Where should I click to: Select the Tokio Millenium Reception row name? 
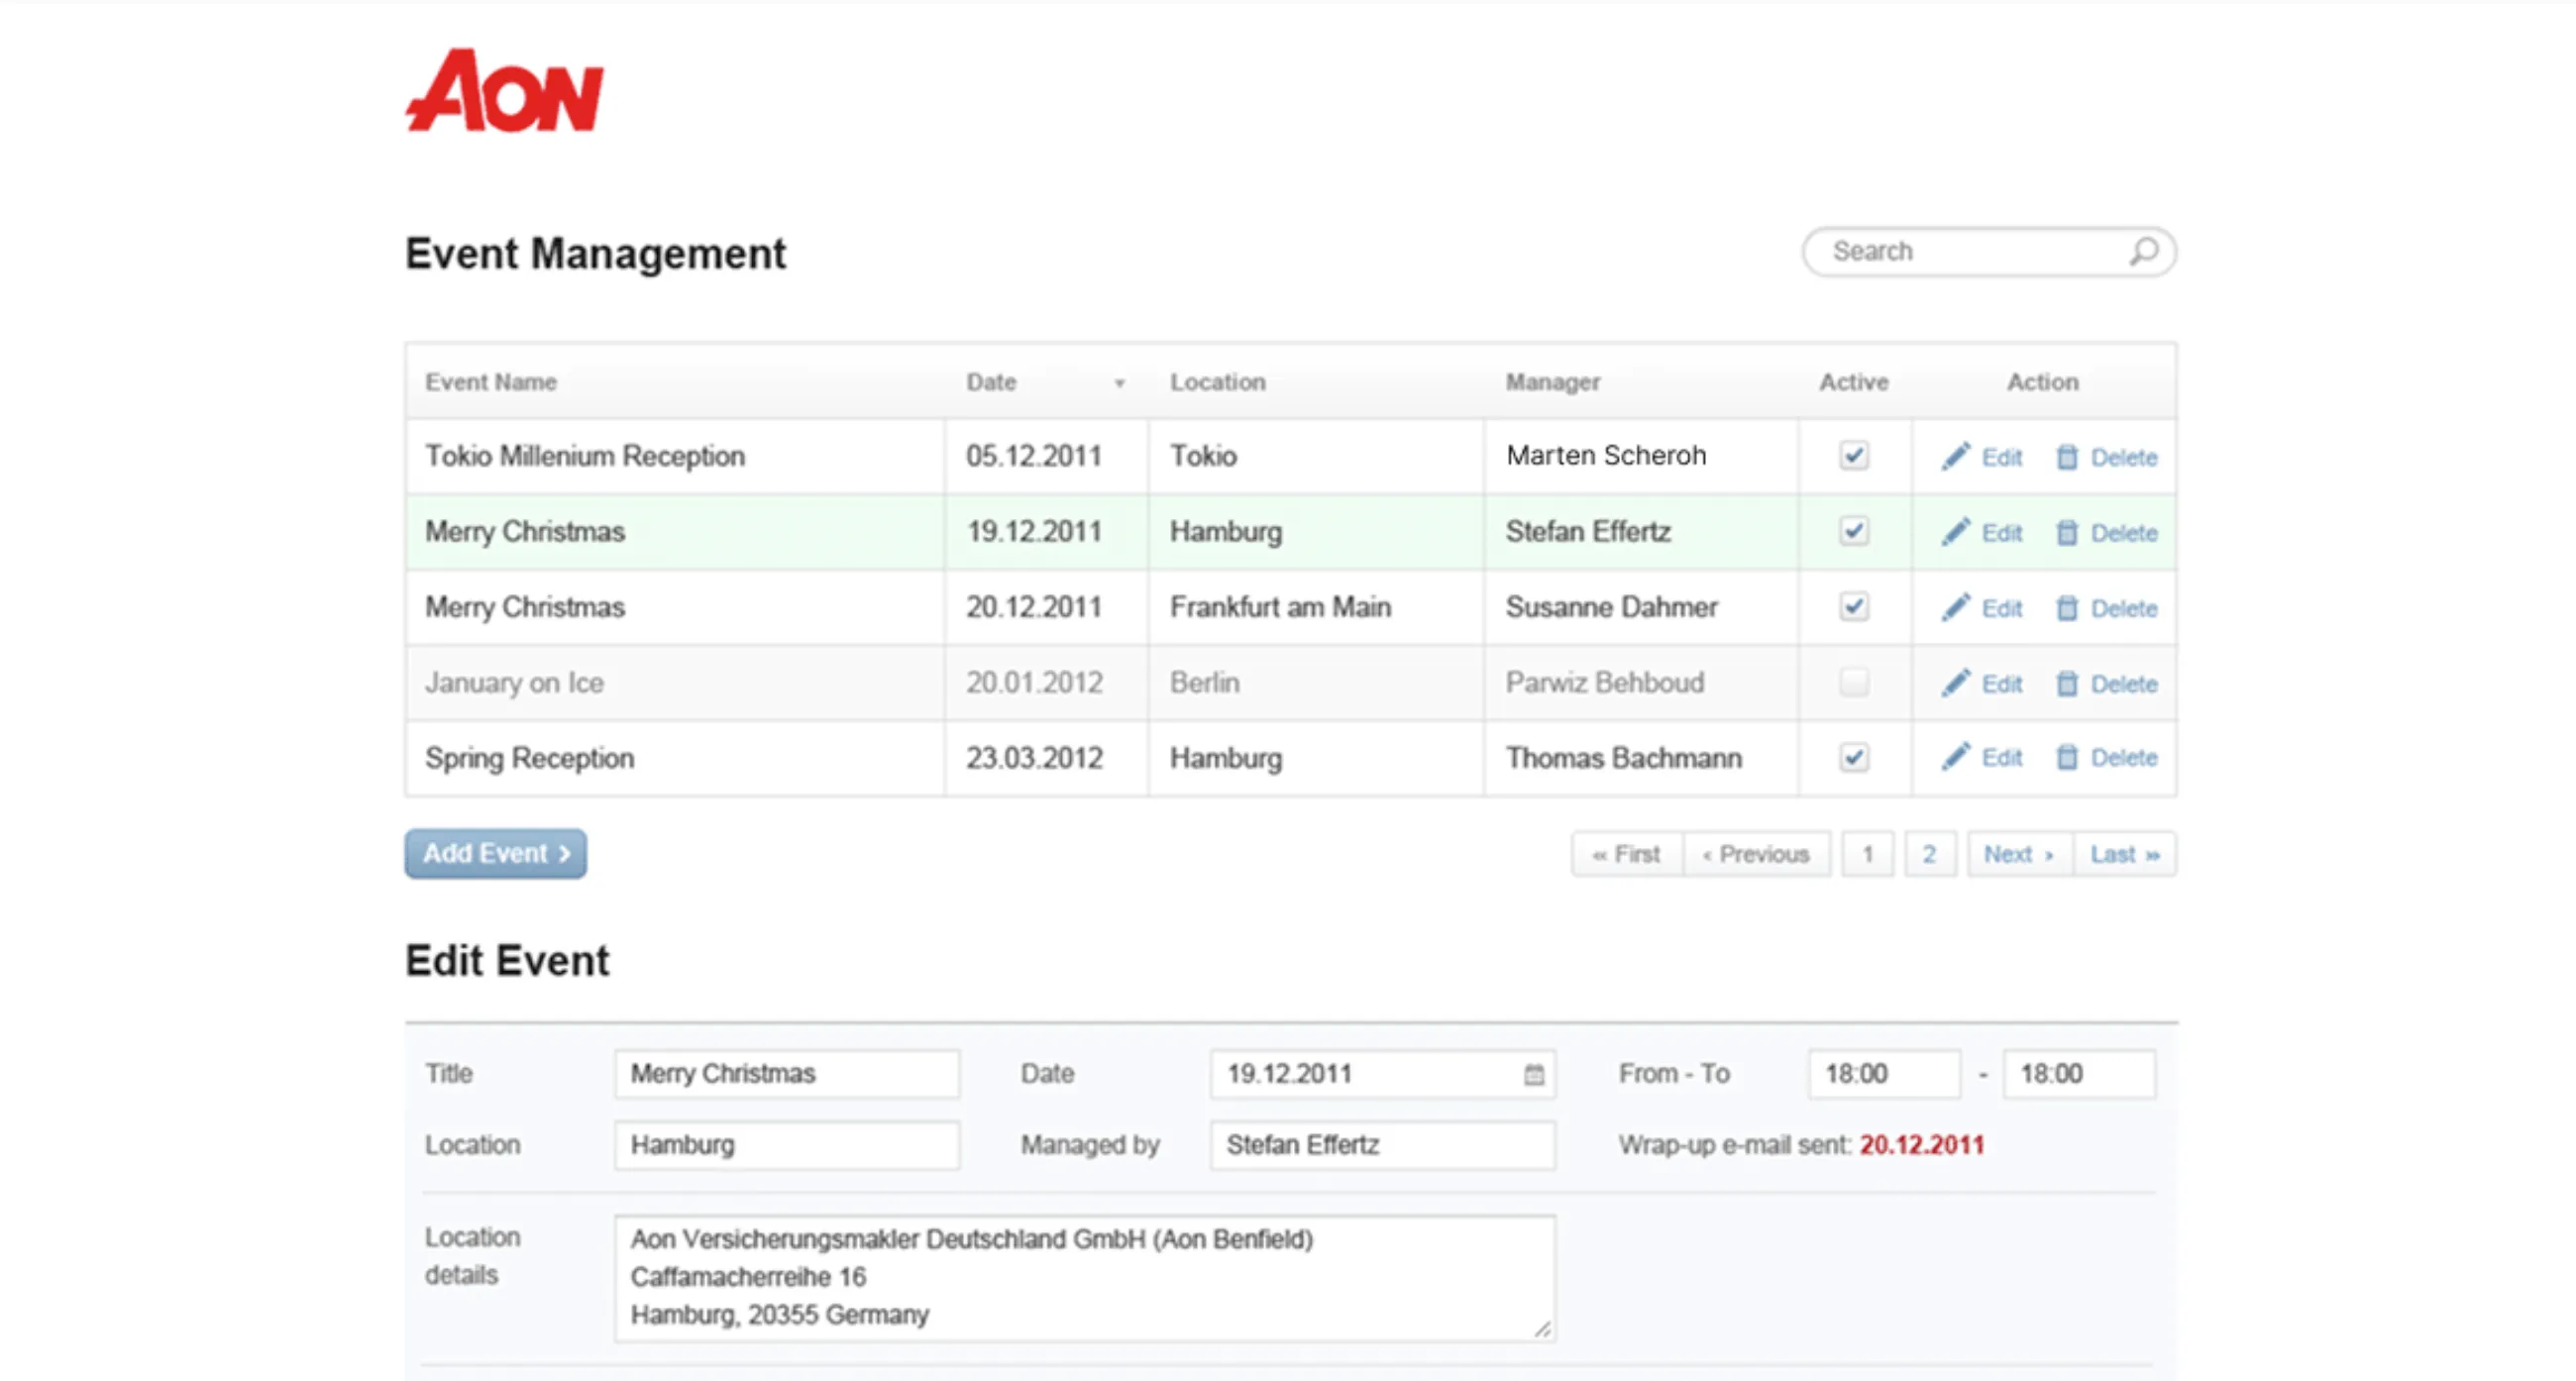(x=585, y=456)
